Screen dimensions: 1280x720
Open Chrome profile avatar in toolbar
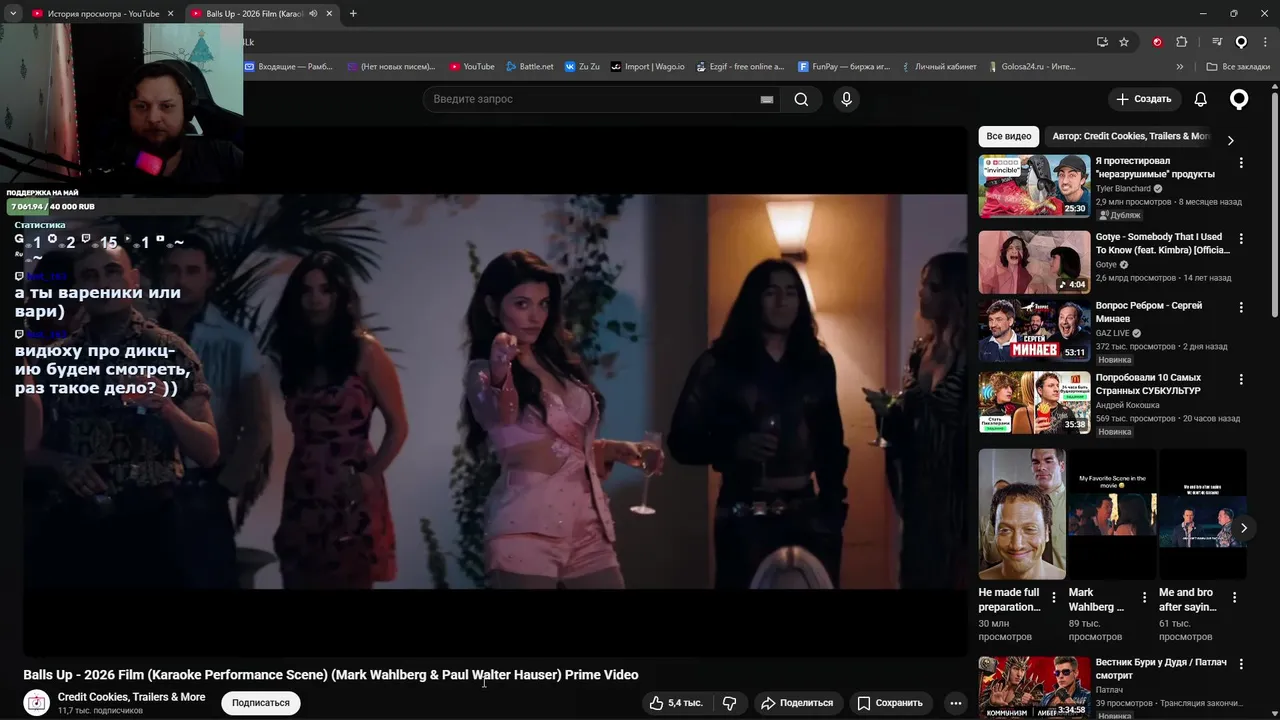click(1241, 42)
